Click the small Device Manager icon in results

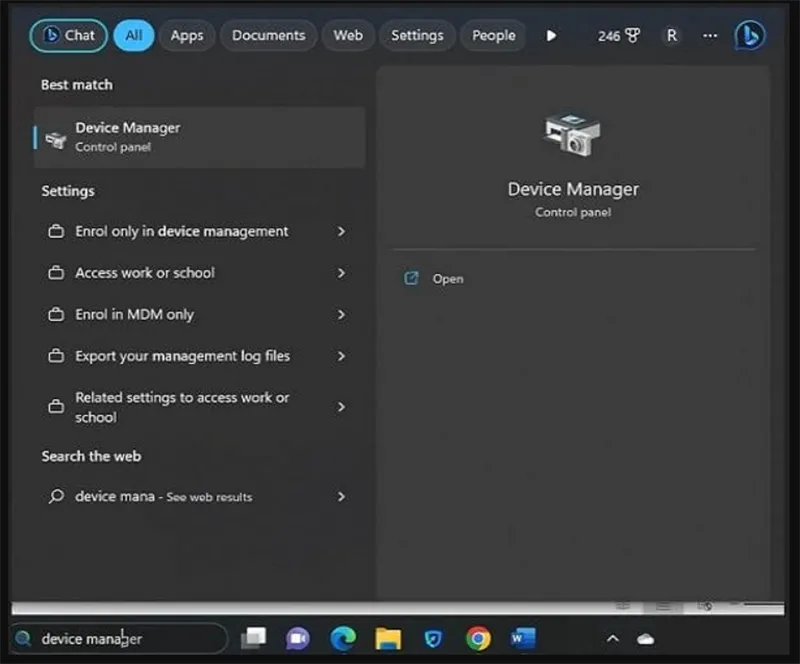56,139
